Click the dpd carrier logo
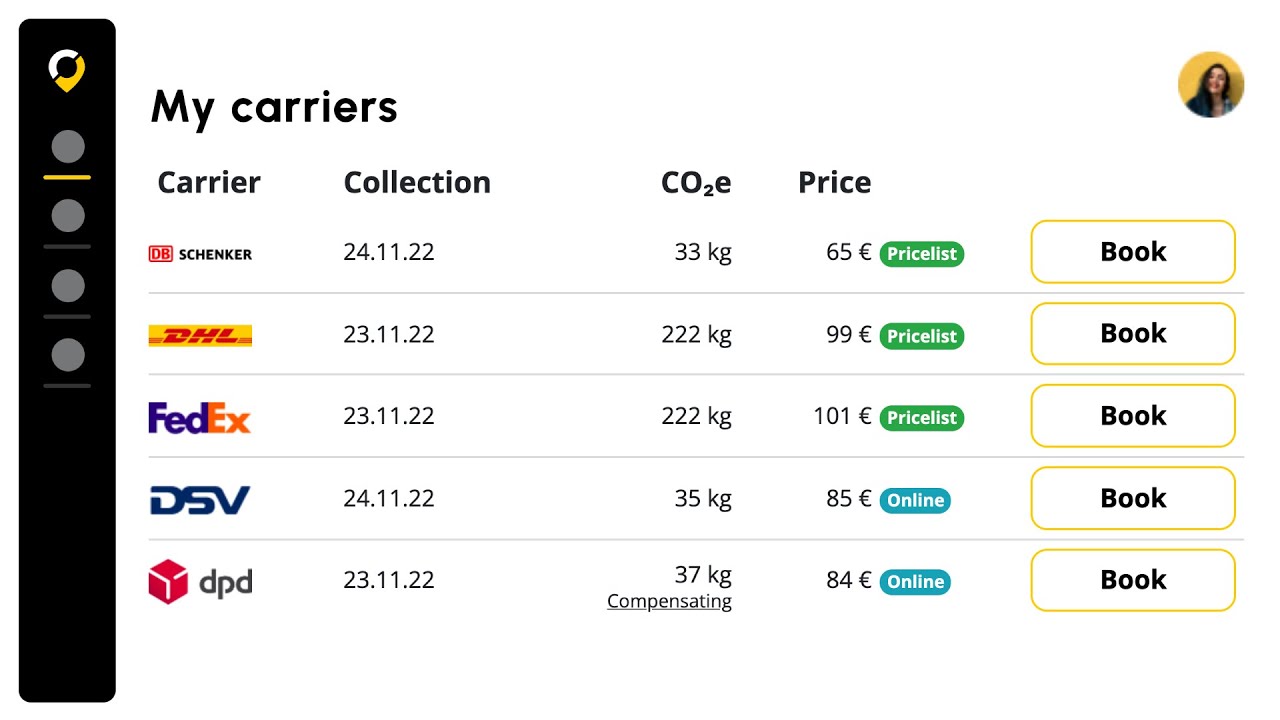 [200, 581]
